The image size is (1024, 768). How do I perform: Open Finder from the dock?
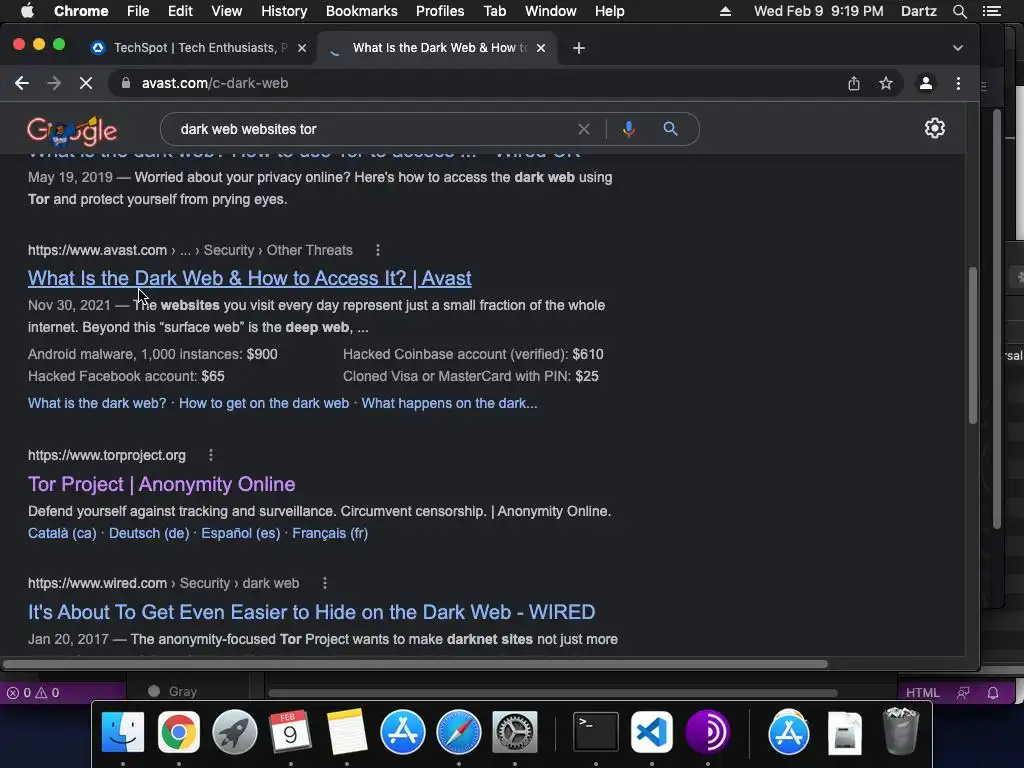pyautogui.click(x=123, y=731)
